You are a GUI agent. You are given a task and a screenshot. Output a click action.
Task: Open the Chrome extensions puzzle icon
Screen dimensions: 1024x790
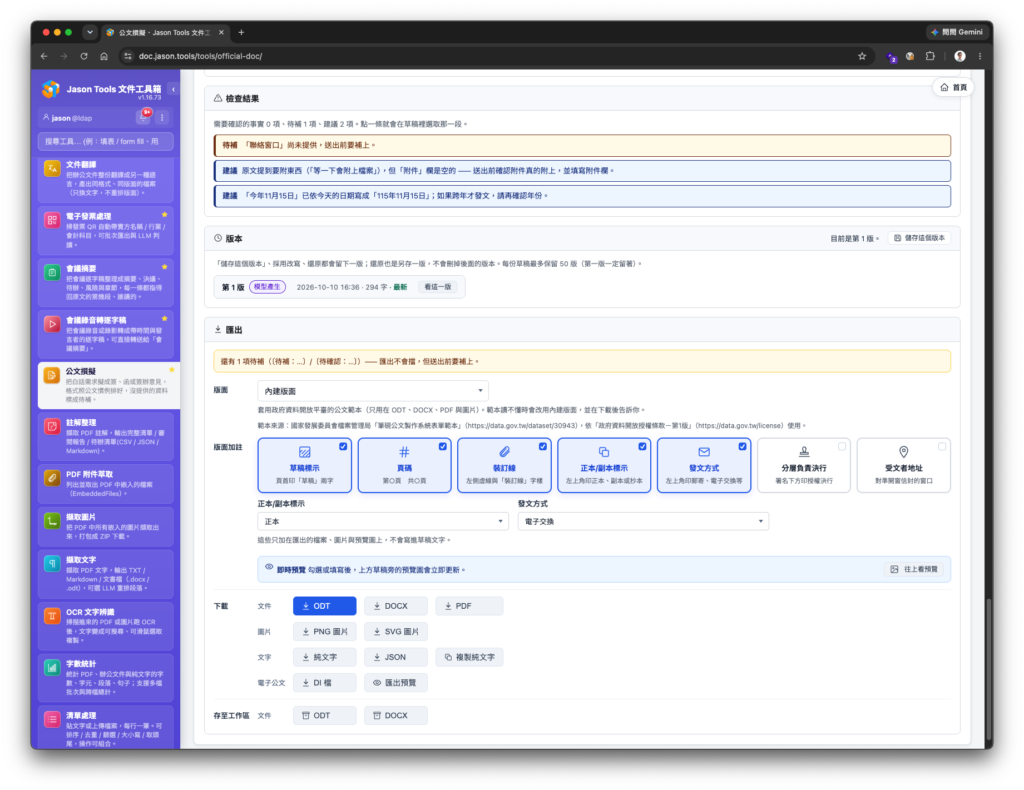pos(930,56)
